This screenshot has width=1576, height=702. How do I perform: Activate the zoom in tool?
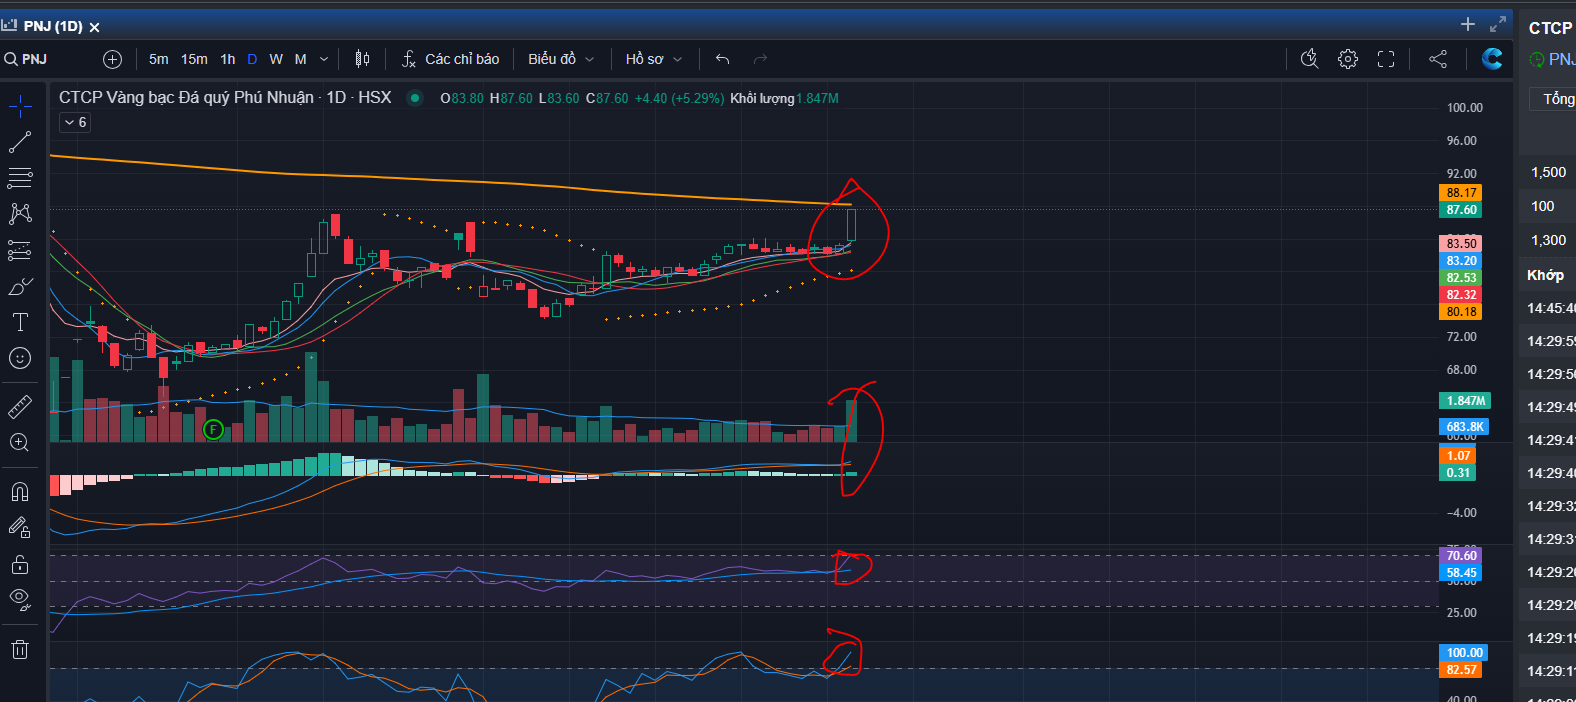pyautogui.click(x=20, y=442)
